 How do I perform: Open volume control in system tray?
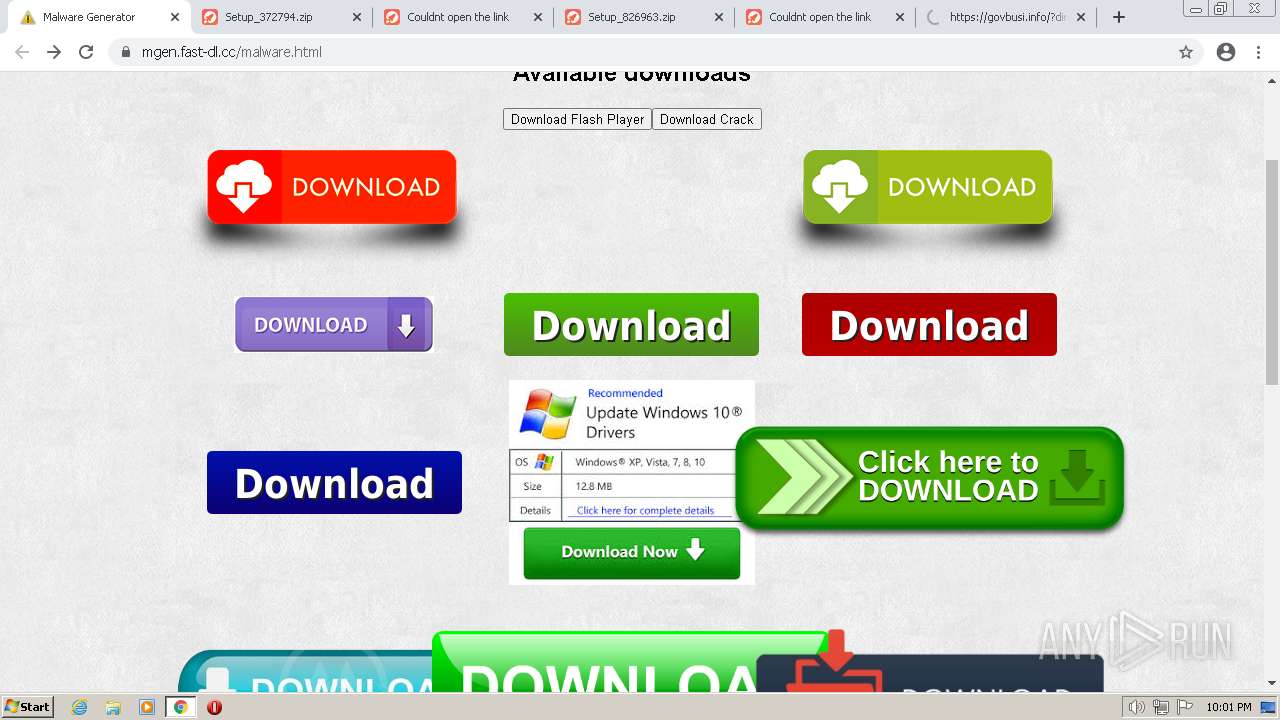click(1137, 707)
